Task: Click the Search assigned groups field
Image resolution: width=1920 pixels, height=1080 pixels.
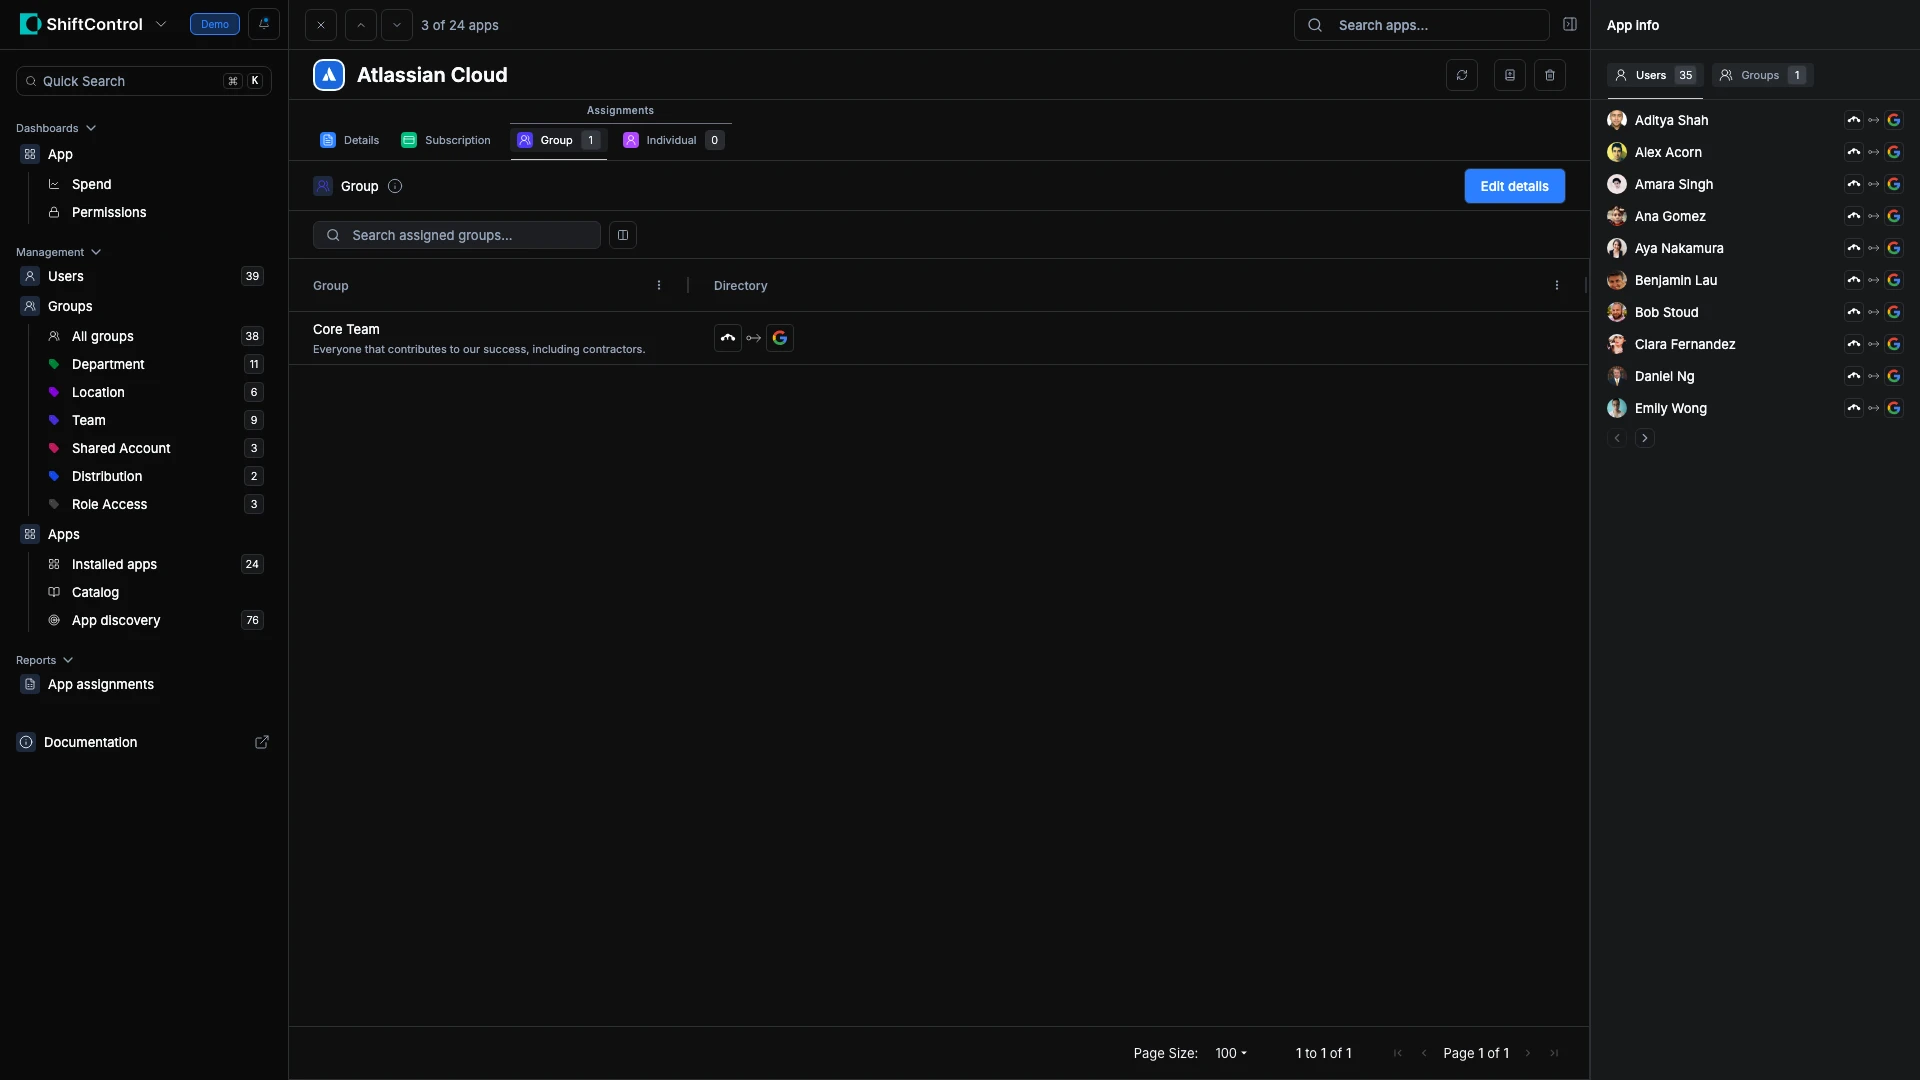Action: 457,235
